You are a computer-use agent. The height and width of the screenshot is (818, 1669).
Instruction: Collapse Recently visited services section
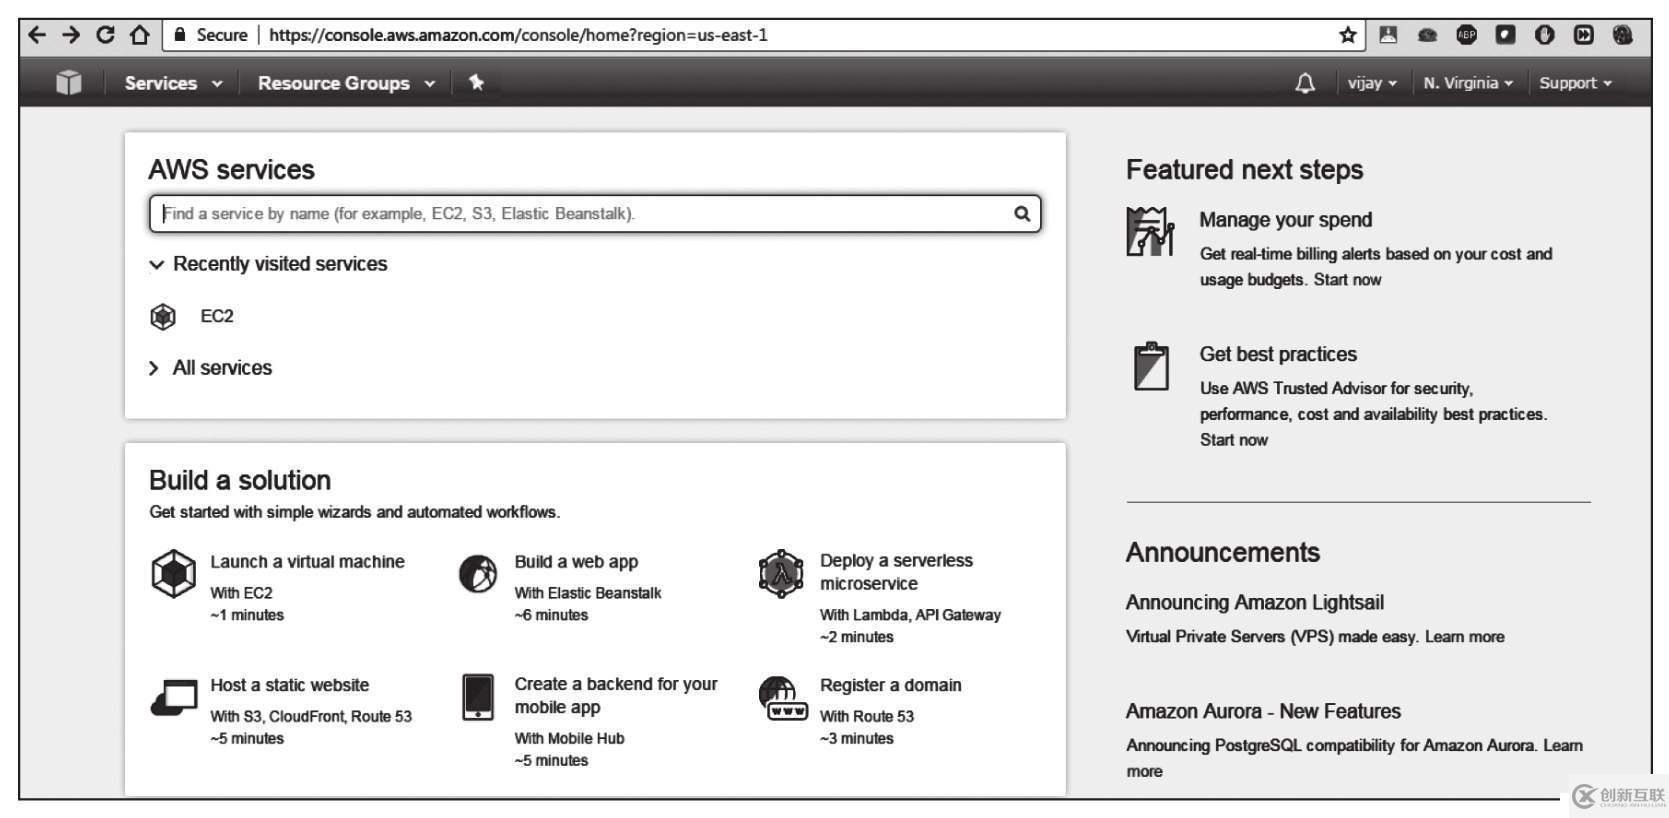tap(268, 264)
